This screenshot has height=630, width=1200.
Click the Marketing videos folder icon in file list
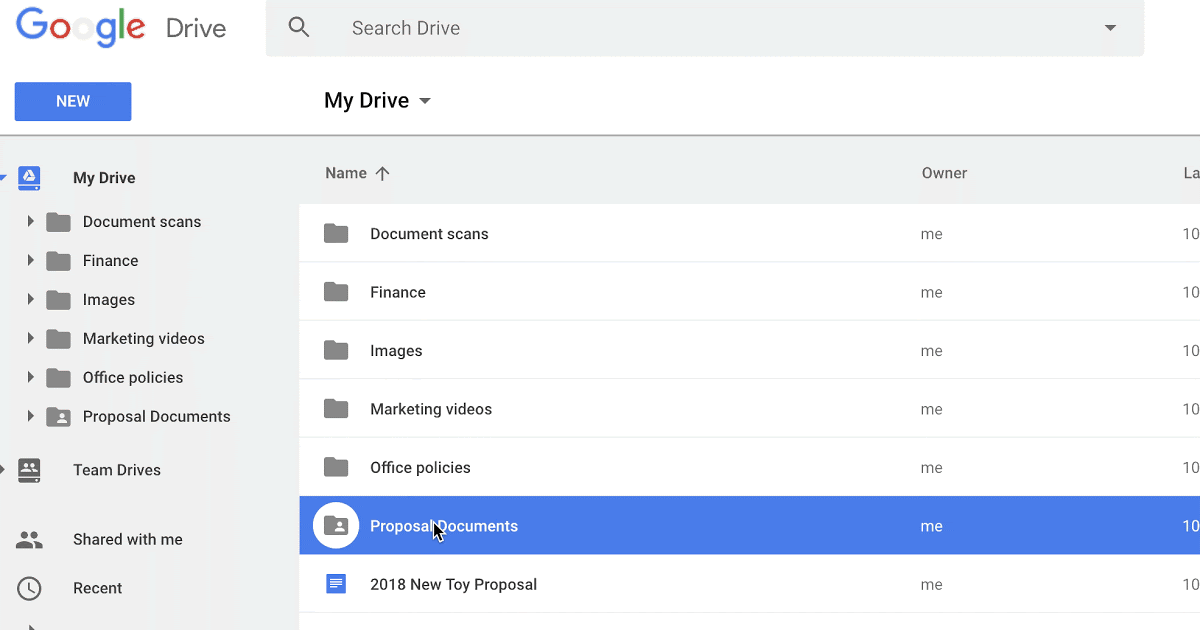click(336, 409)
